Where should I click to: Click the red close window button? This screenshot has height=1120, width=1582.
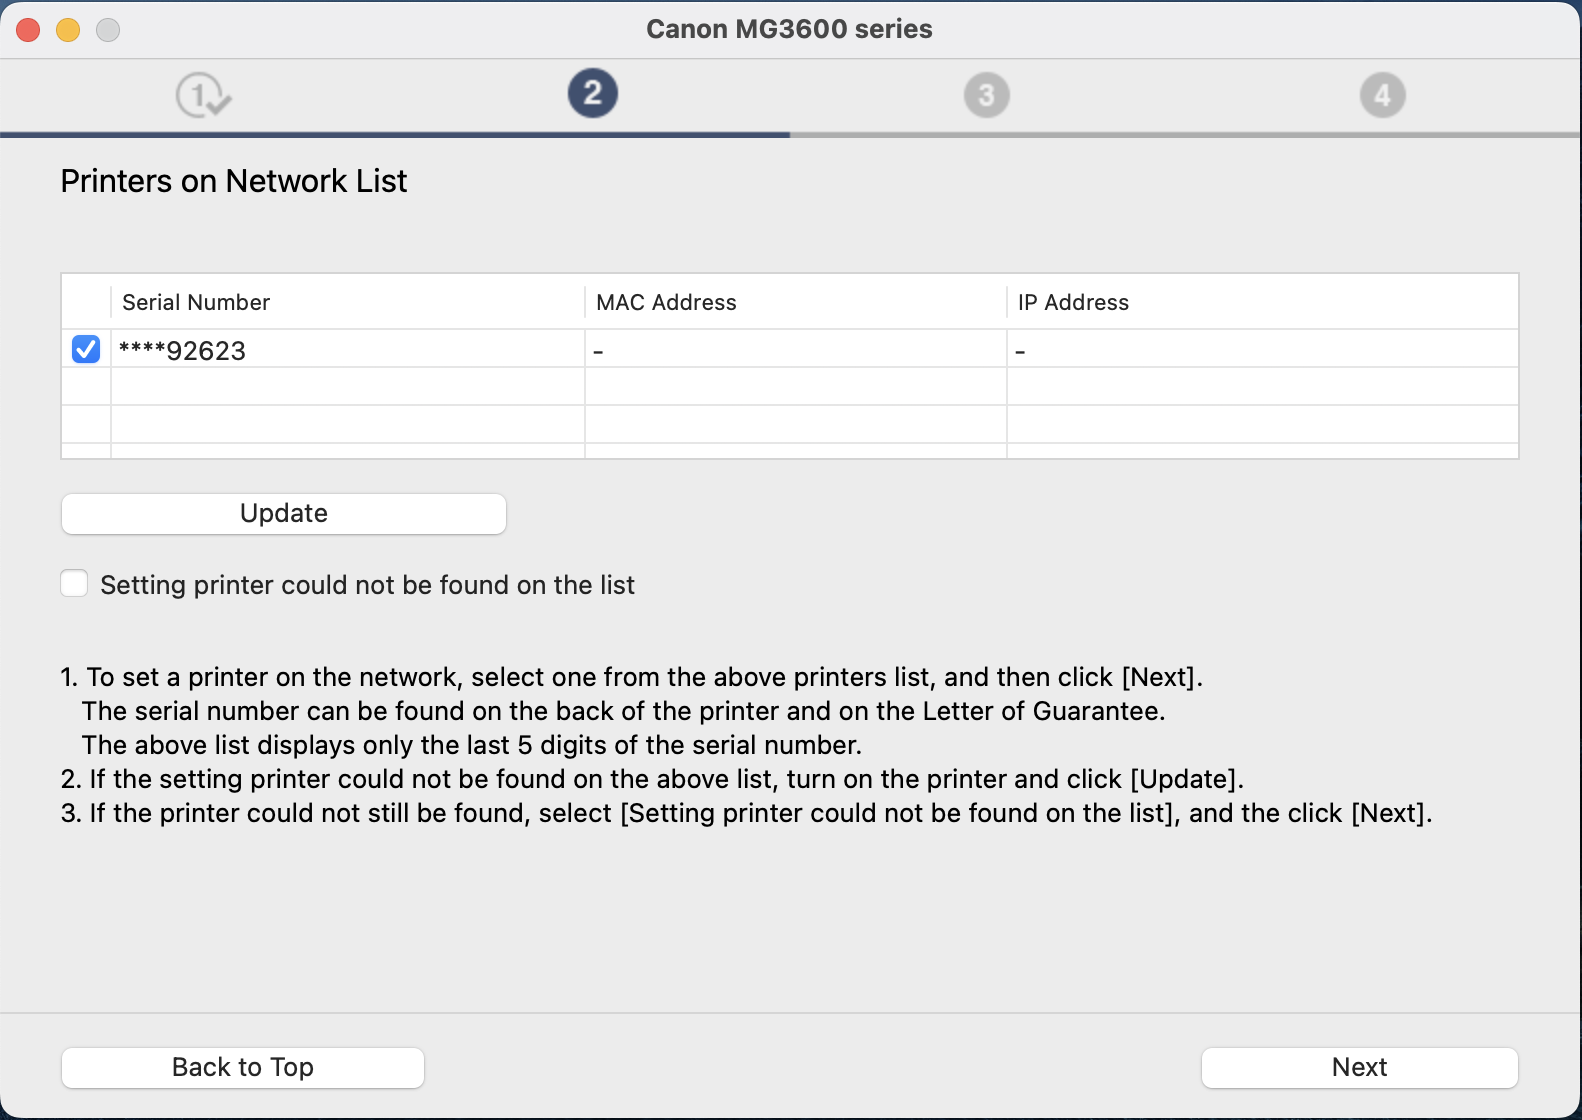(x=28, y=30)
